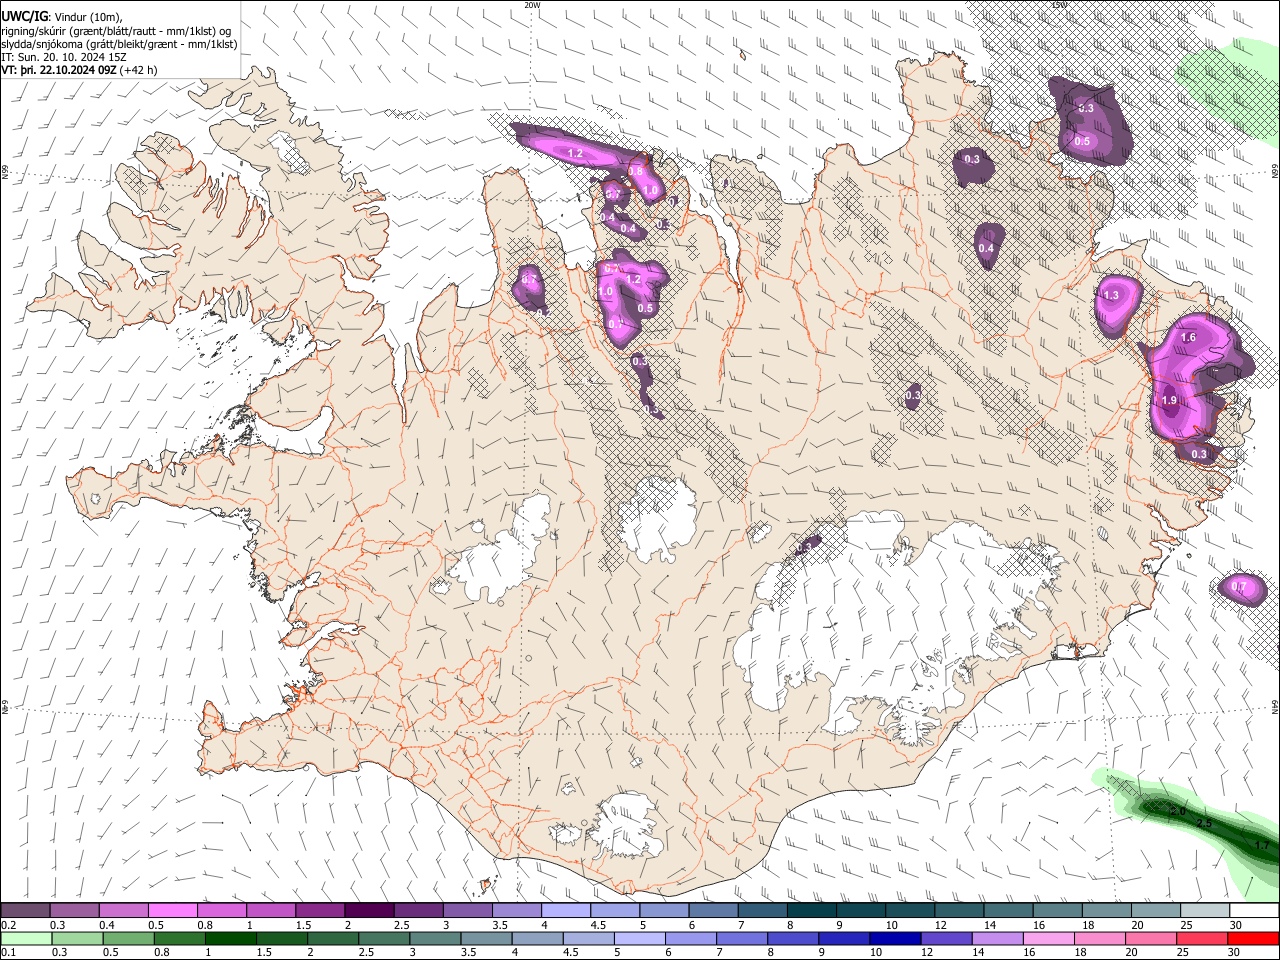Click the 'VT: þri. 22.10.2024 09Z (+42 h)' line
Image resolution: width=1280 pixels, height=960 pixels.
pyautogui.click(x=79, y=70)
